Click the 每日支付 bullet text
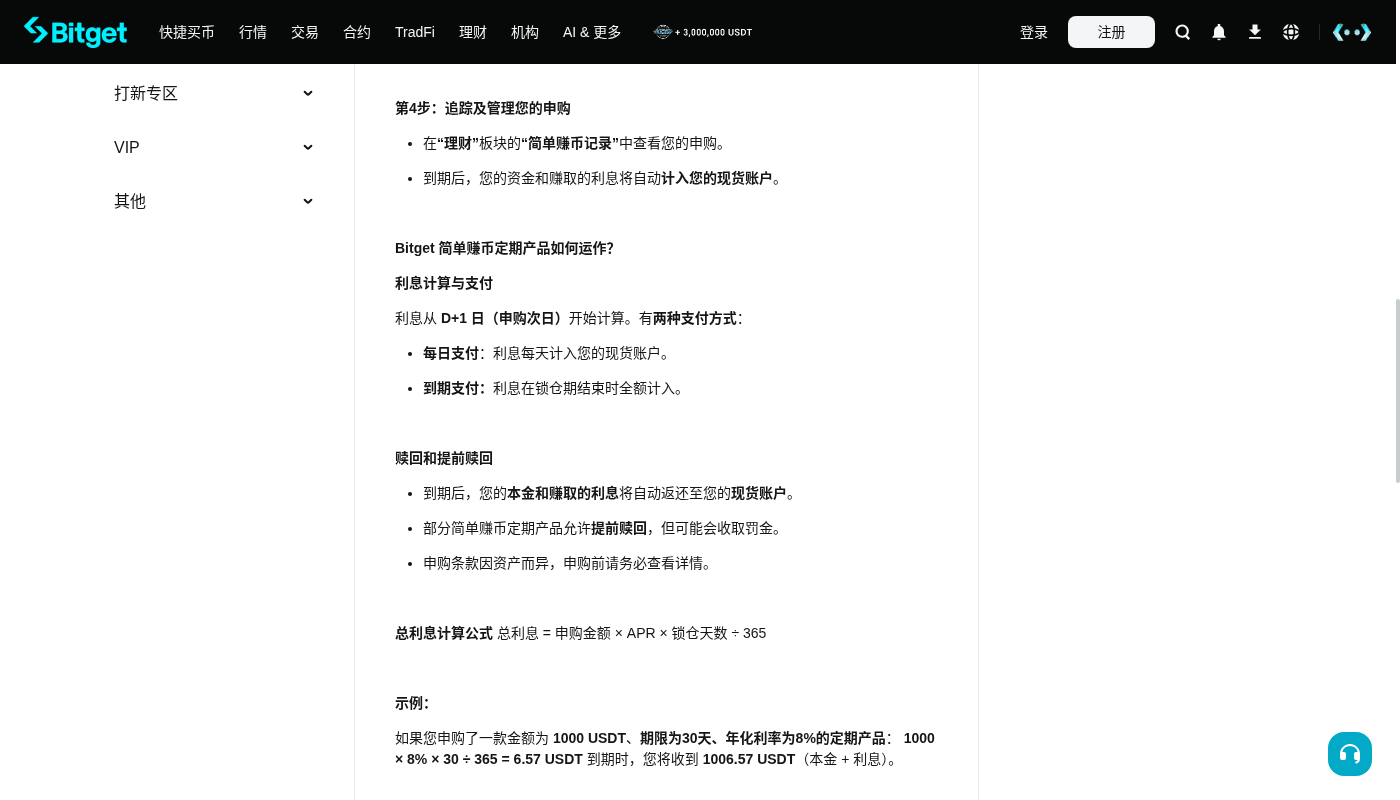 tap(549, 353)
